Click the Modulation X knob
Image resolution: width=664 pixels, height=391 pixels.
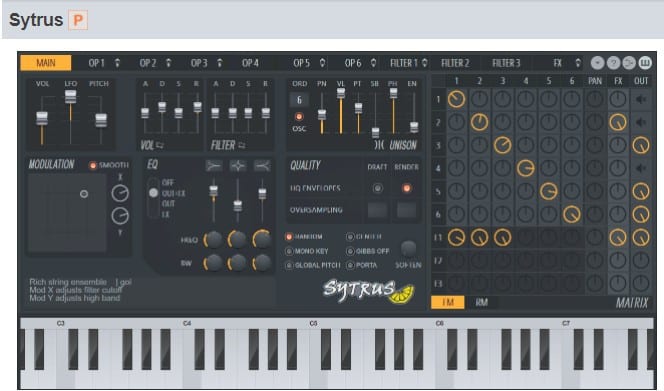[x=120, y=193]
